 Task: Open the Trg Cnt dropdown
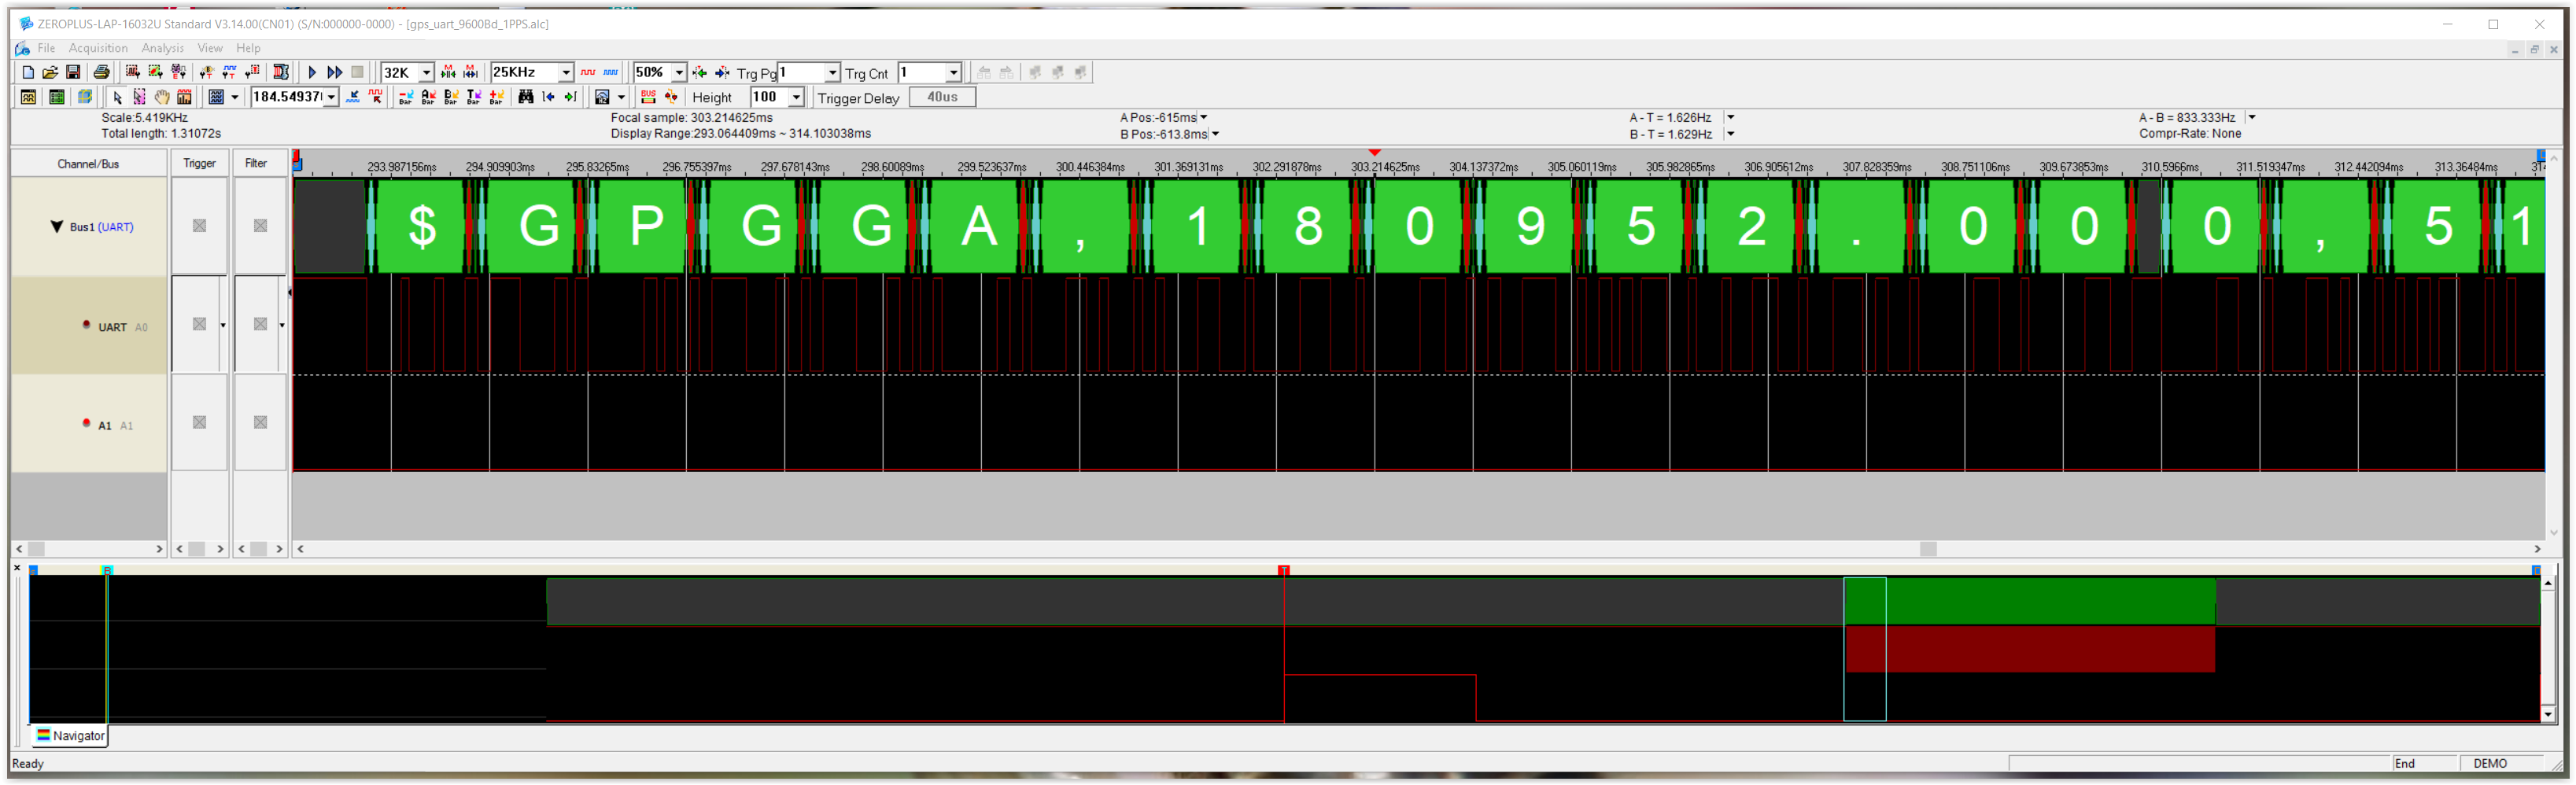(x=953, y=72)
